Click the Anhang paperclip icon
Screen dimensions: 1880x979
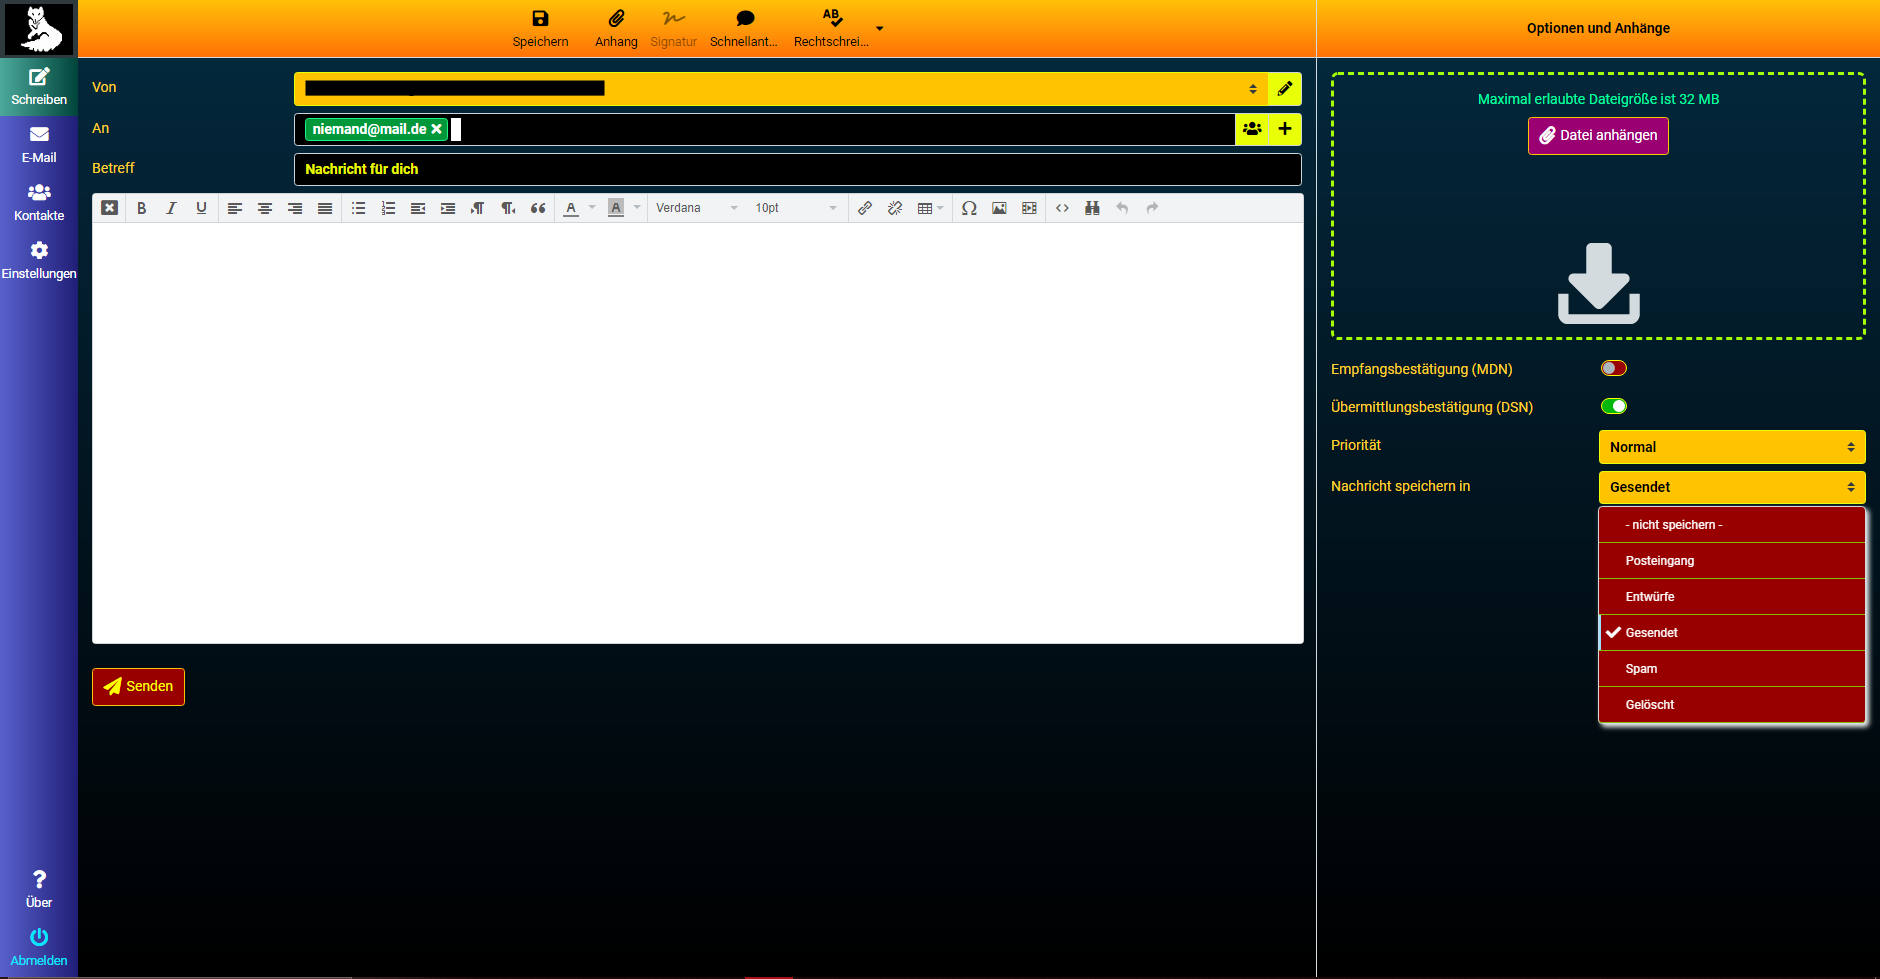tap(616, 19)
